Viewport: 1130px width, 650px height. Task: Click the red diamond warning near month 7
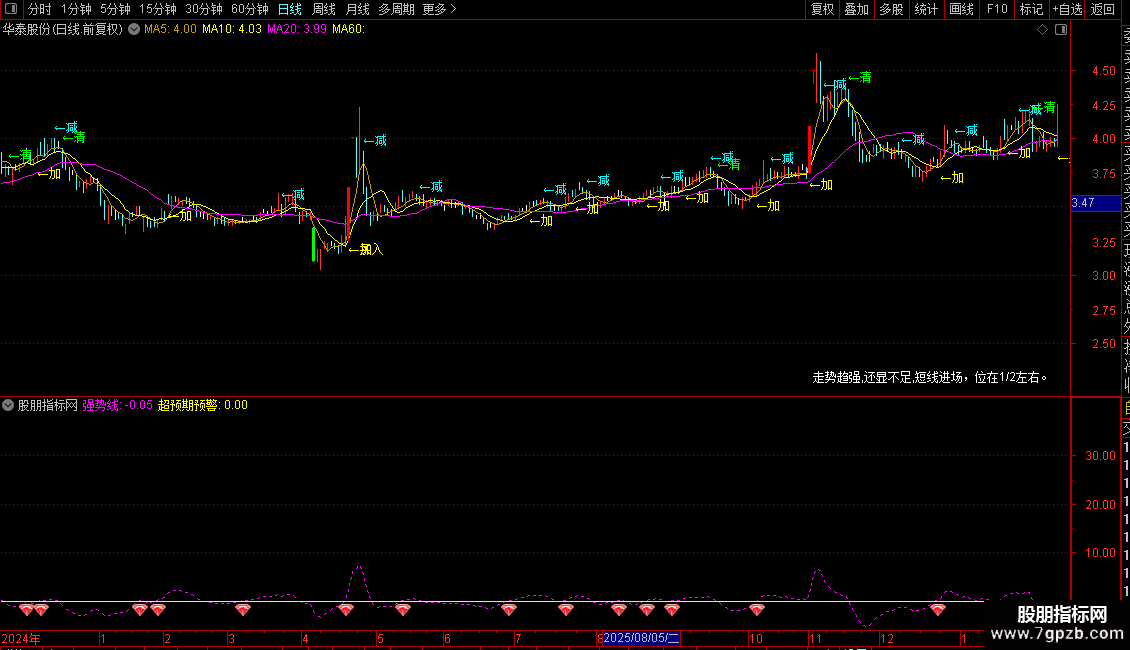click(x=509, y=610)
